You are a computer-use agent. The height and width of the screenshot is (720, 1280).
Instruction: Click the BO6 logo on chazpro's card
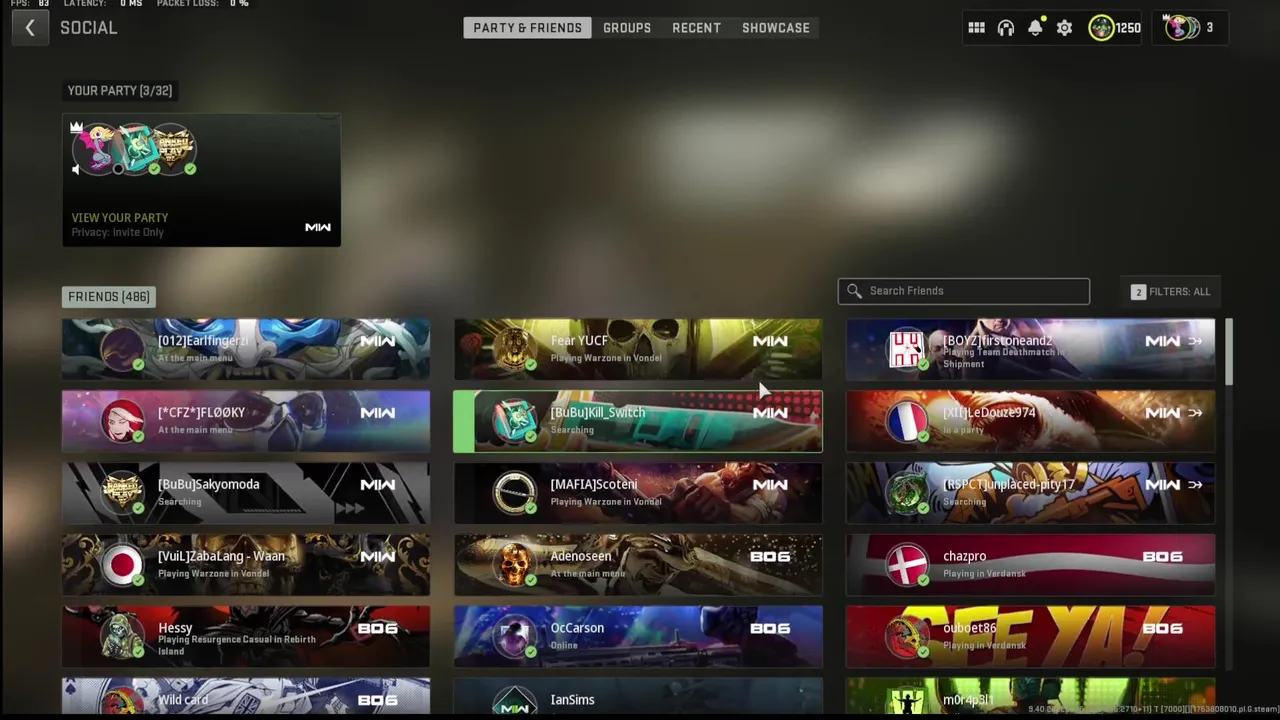[x=1162, y=557]
